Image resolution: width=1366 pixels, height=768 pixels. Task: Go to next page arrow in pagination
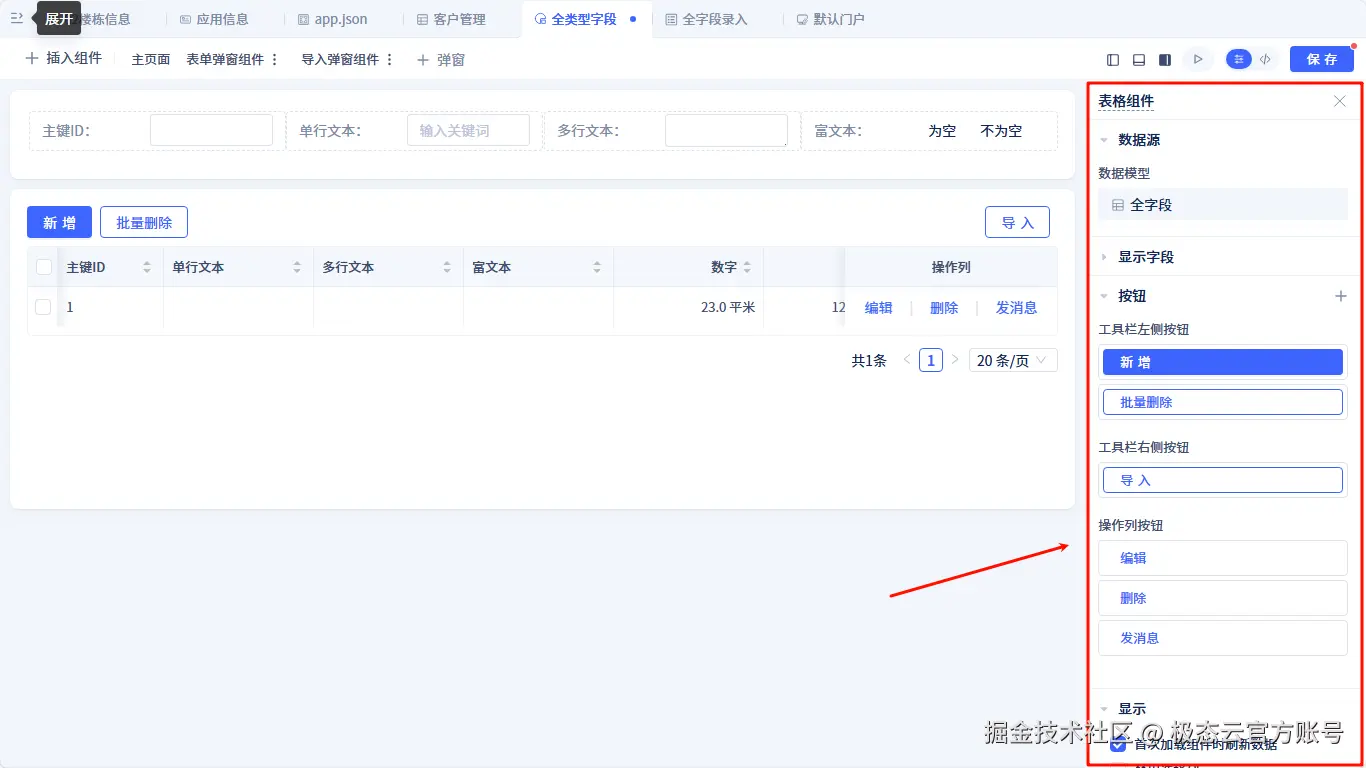(955, 360)
